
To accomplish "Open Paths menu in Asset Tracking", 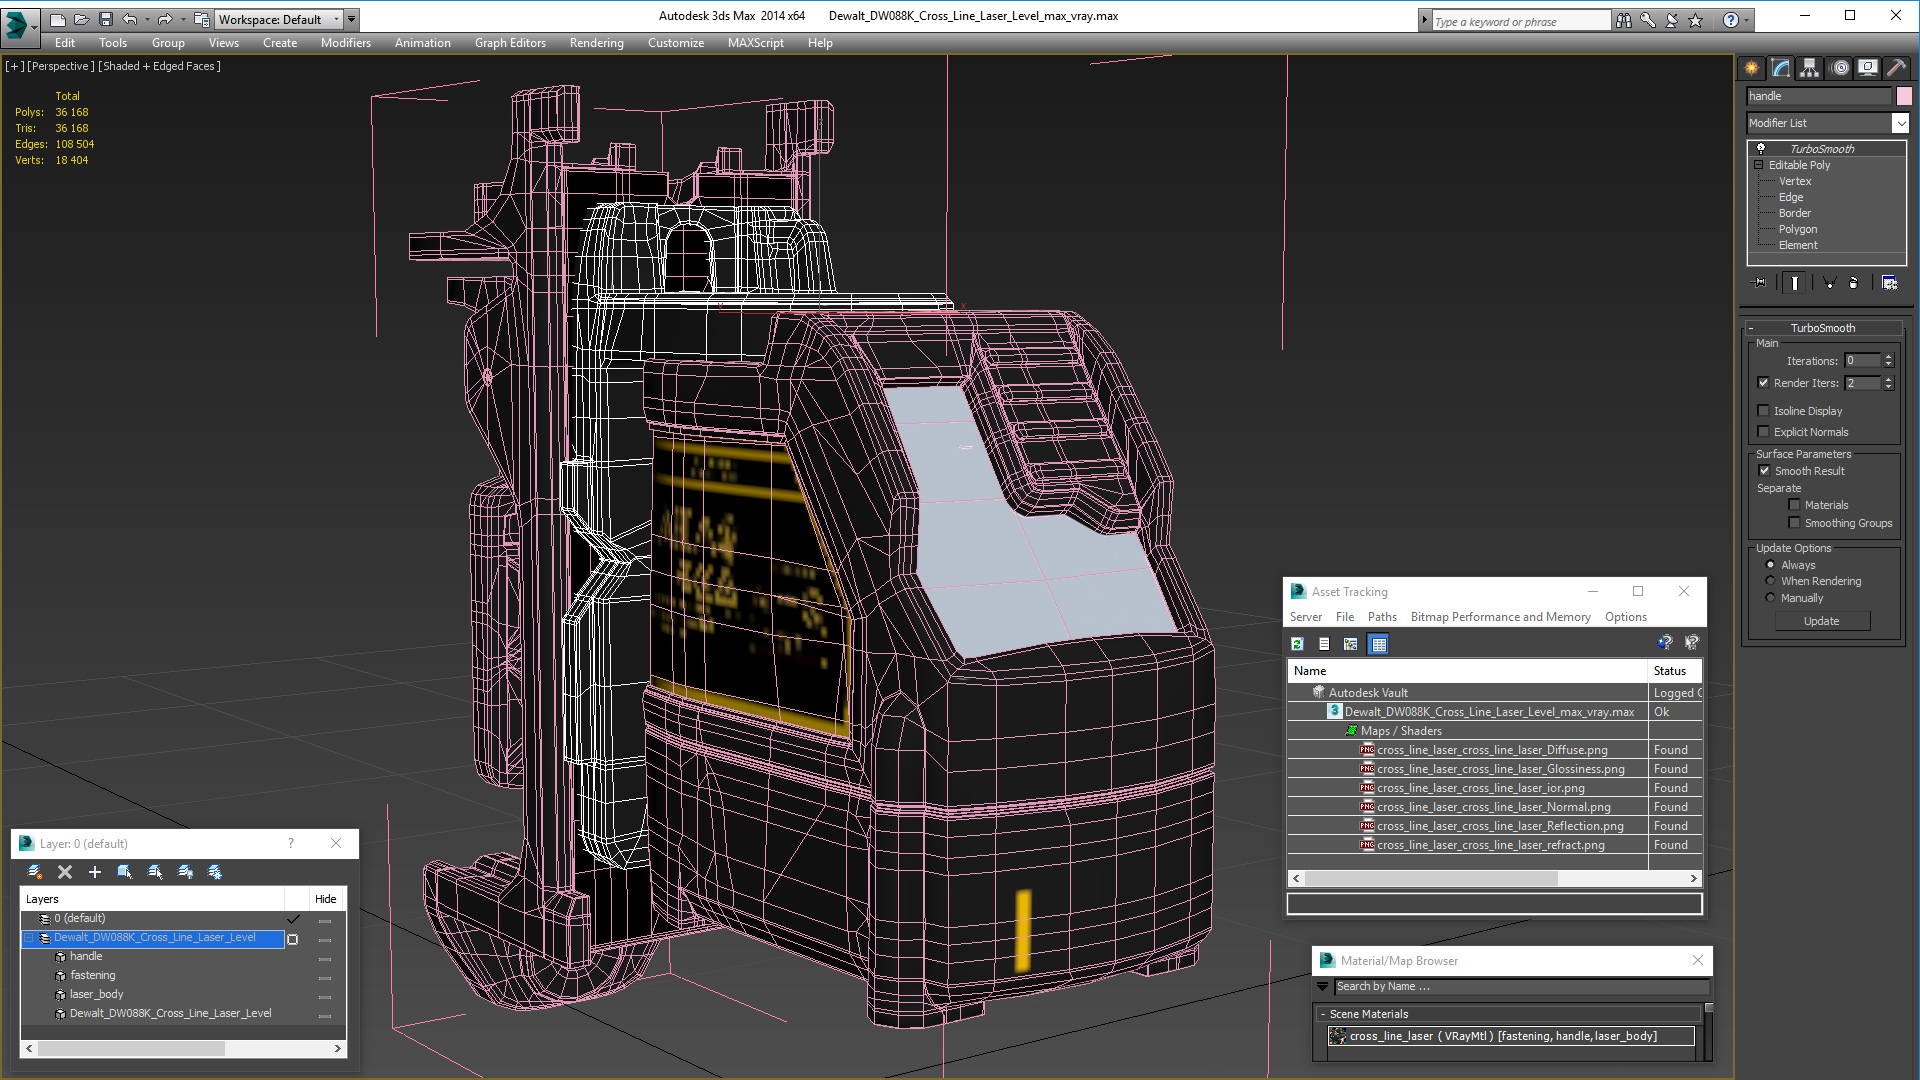I will tap(1382, 617).
